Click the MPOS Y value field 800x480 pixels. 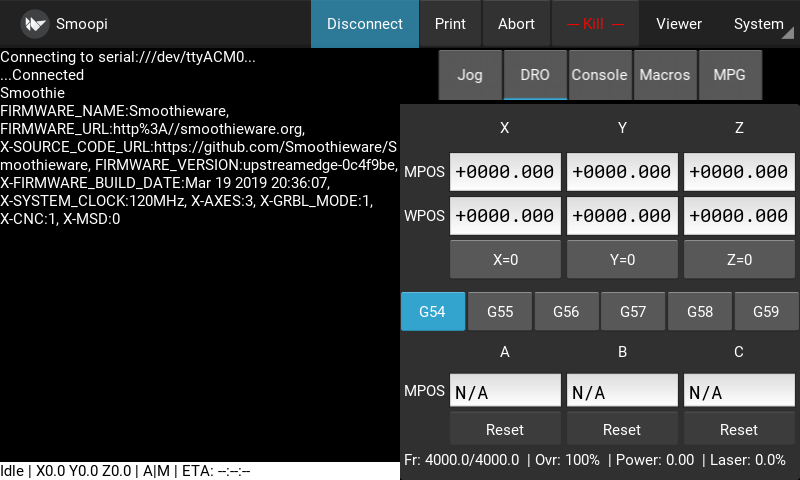click(x=622, y=172)
